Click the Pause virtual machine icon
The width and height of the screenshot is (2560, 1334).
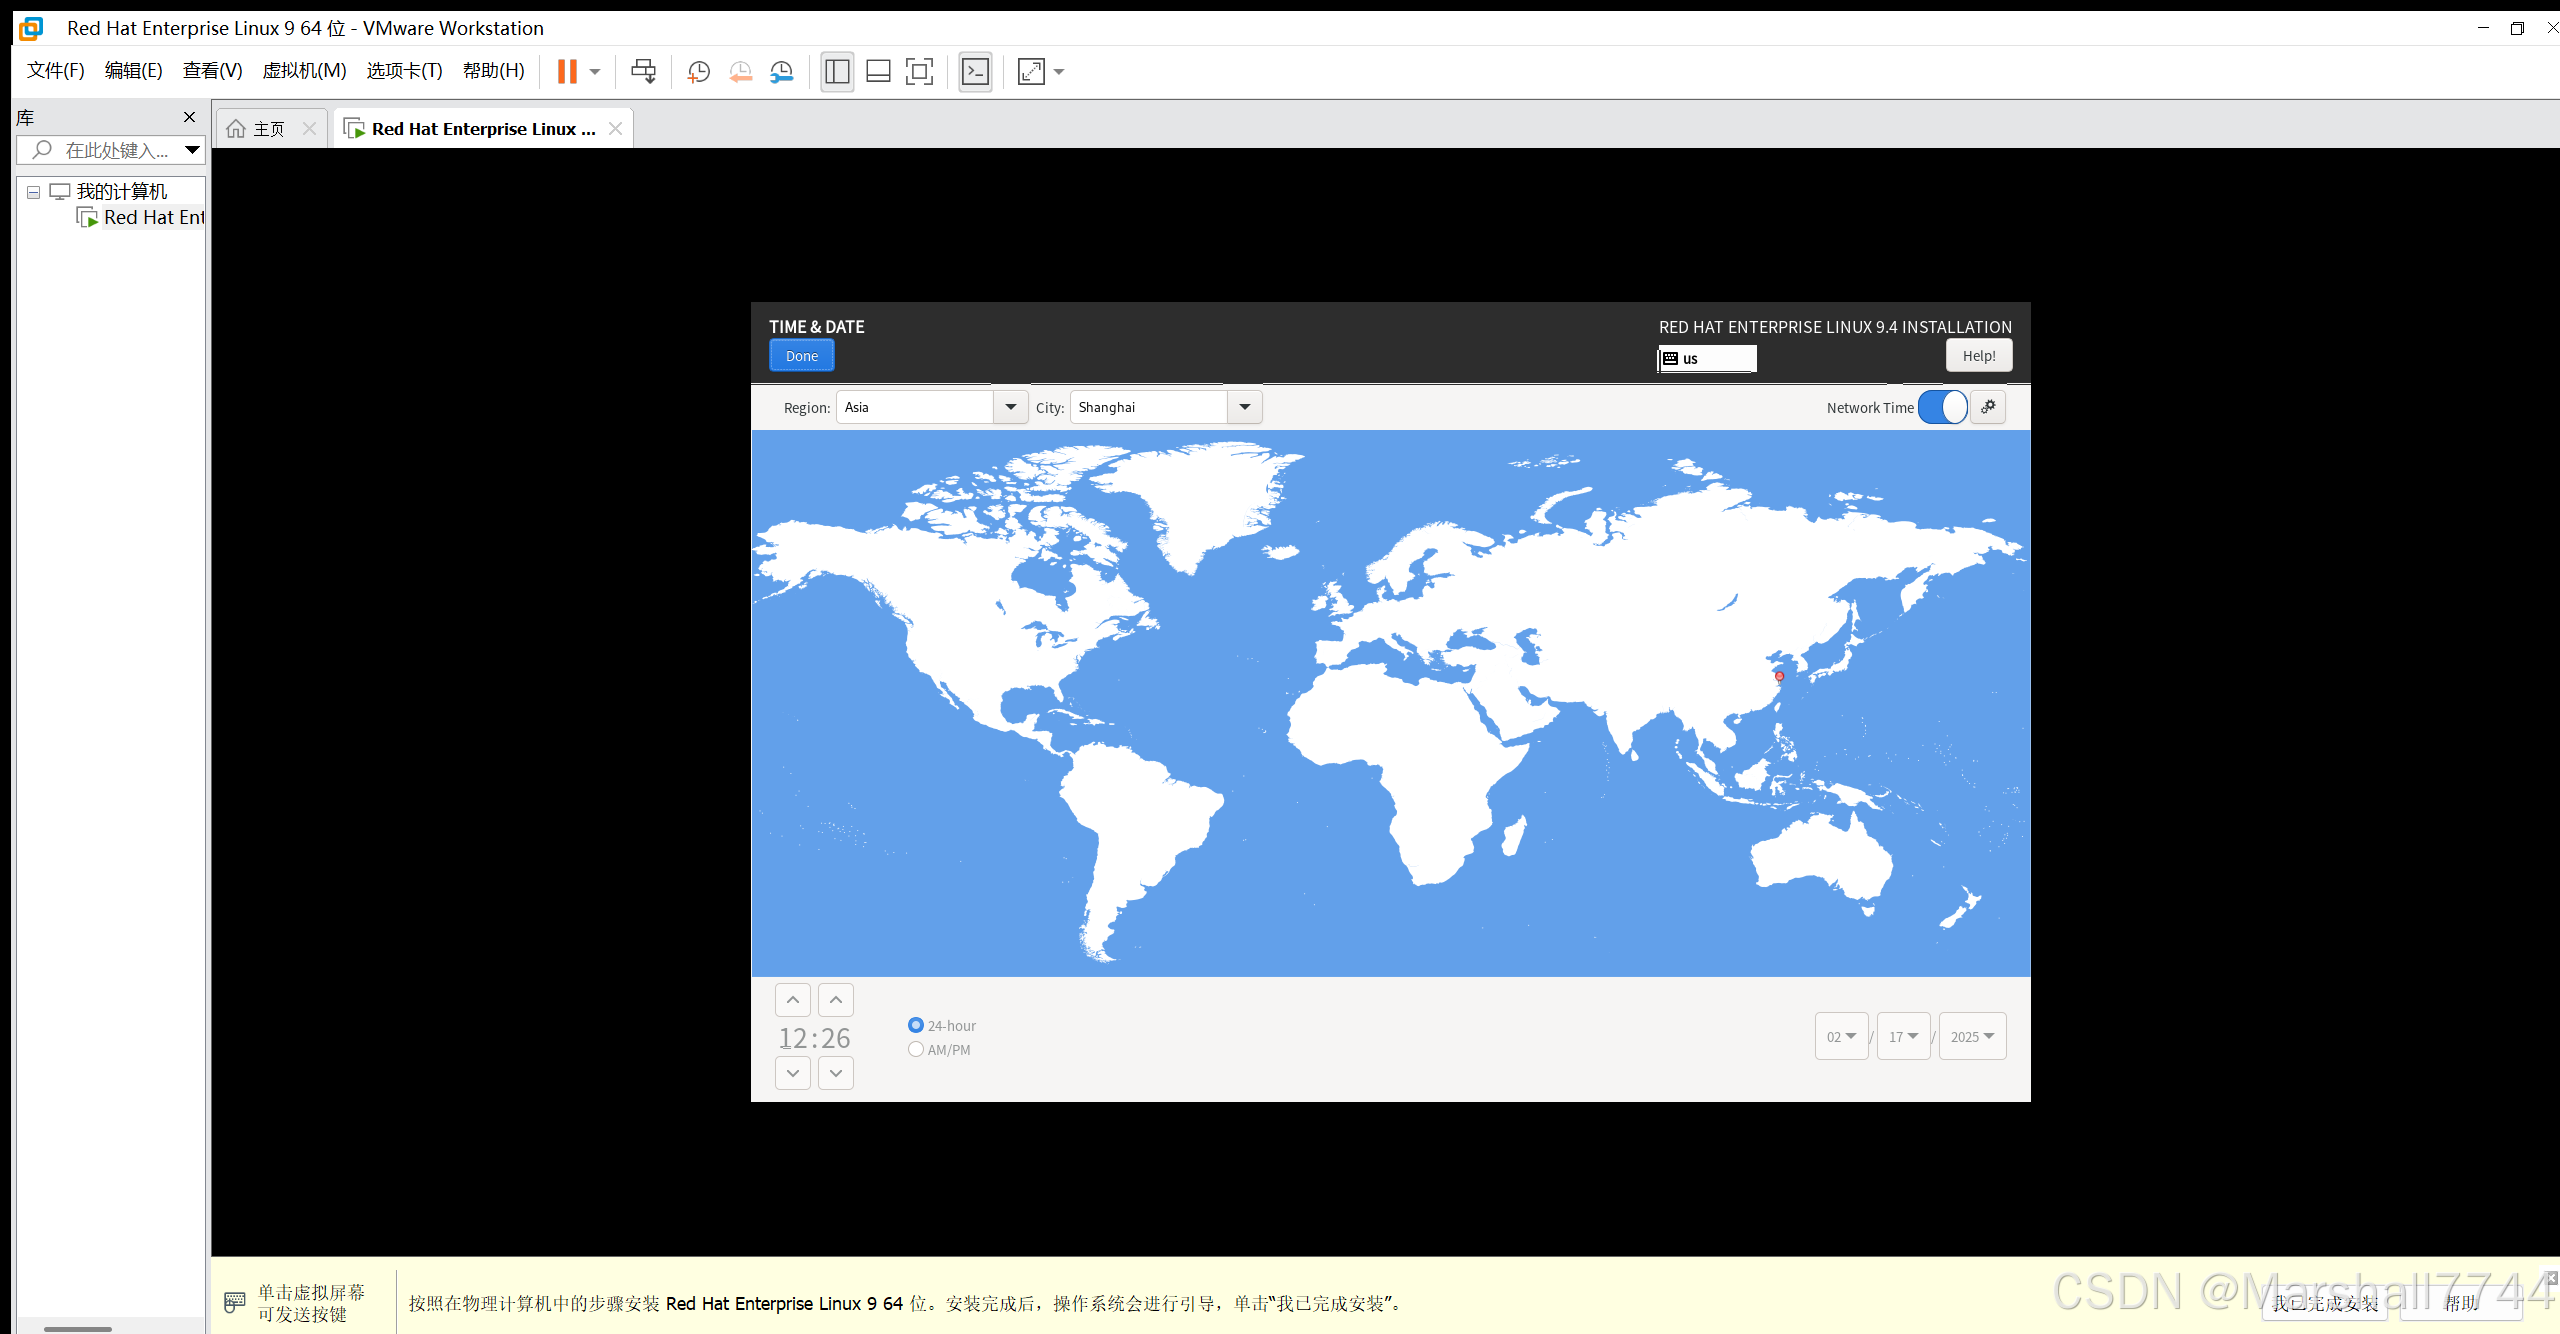[x=567, y=71]
